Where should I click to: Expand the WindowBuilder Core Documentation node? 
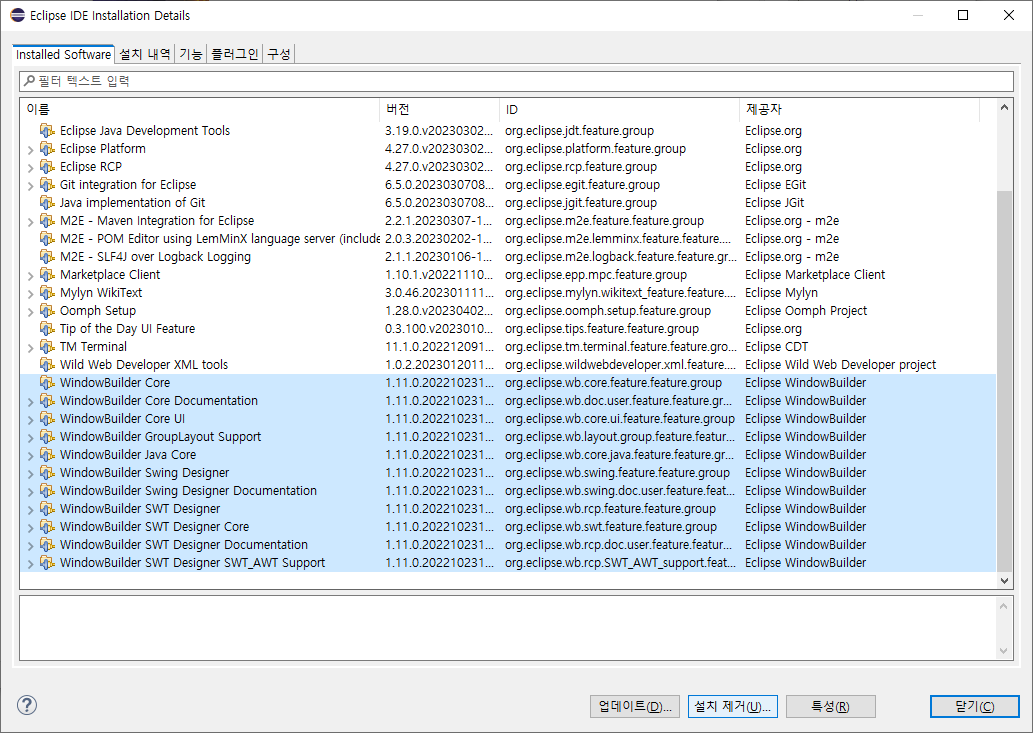[30, 402]
